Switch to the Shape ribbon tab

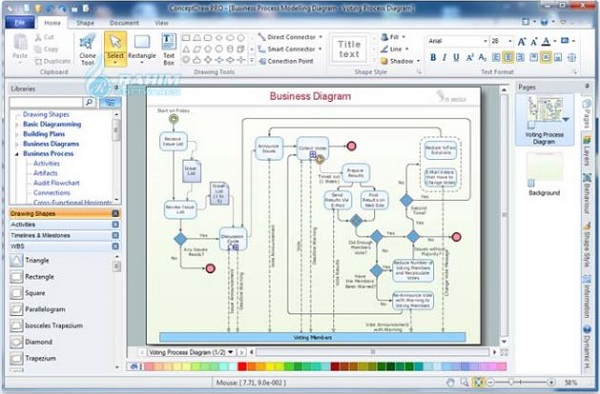pyautogui.click(x=85, y=23)
